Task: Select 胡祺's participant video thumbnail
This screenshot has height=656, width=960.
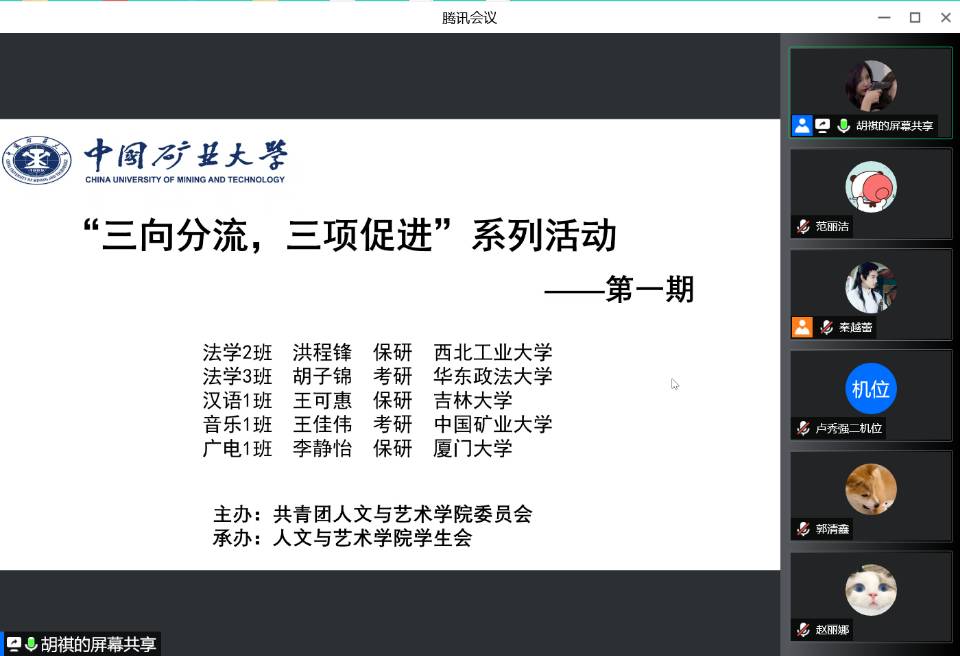Action: point(870,85)
